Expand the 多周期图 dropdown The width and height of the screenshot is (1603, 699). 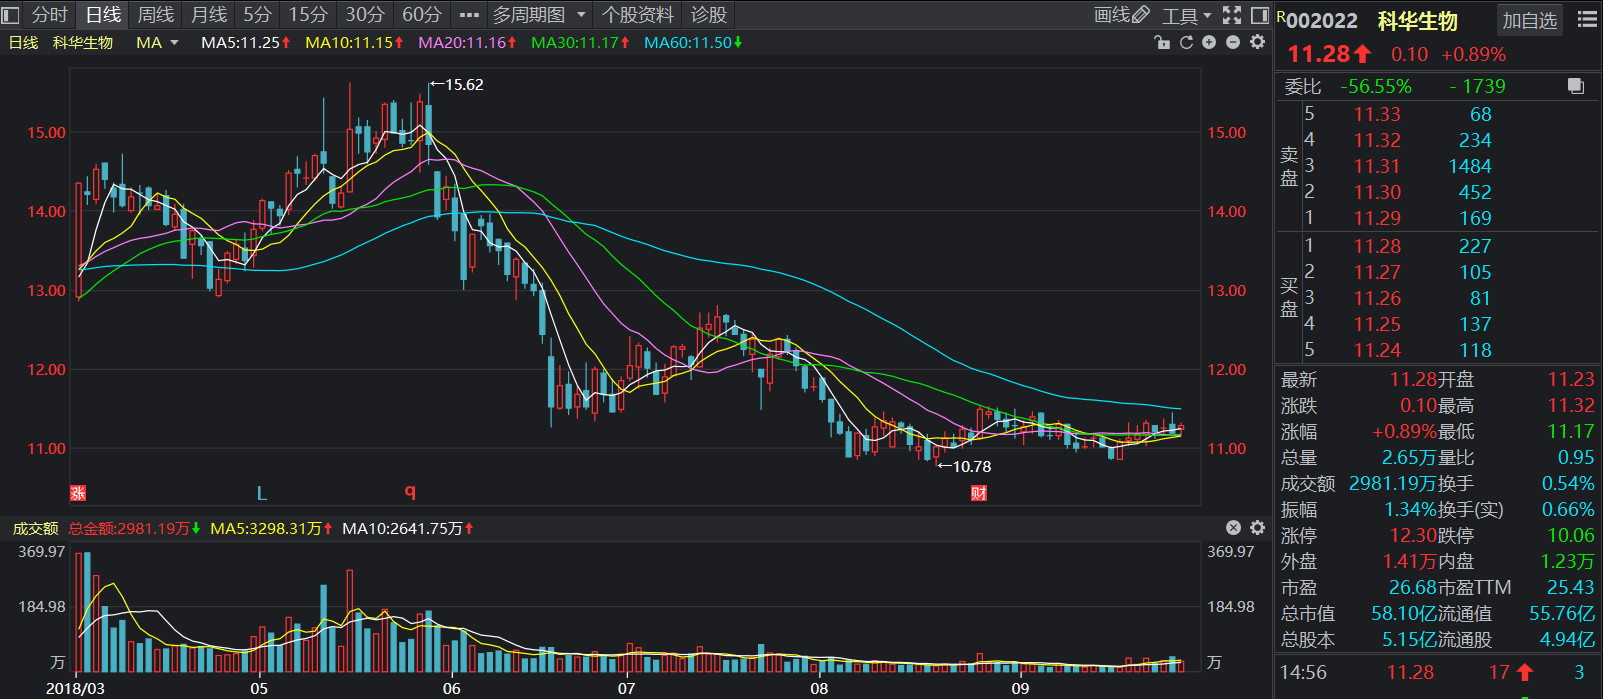539,15
